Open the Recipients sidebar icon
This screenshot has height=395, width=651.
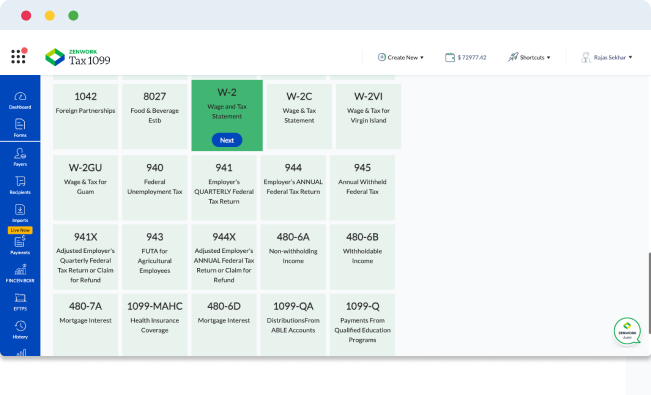coord(20,185)
